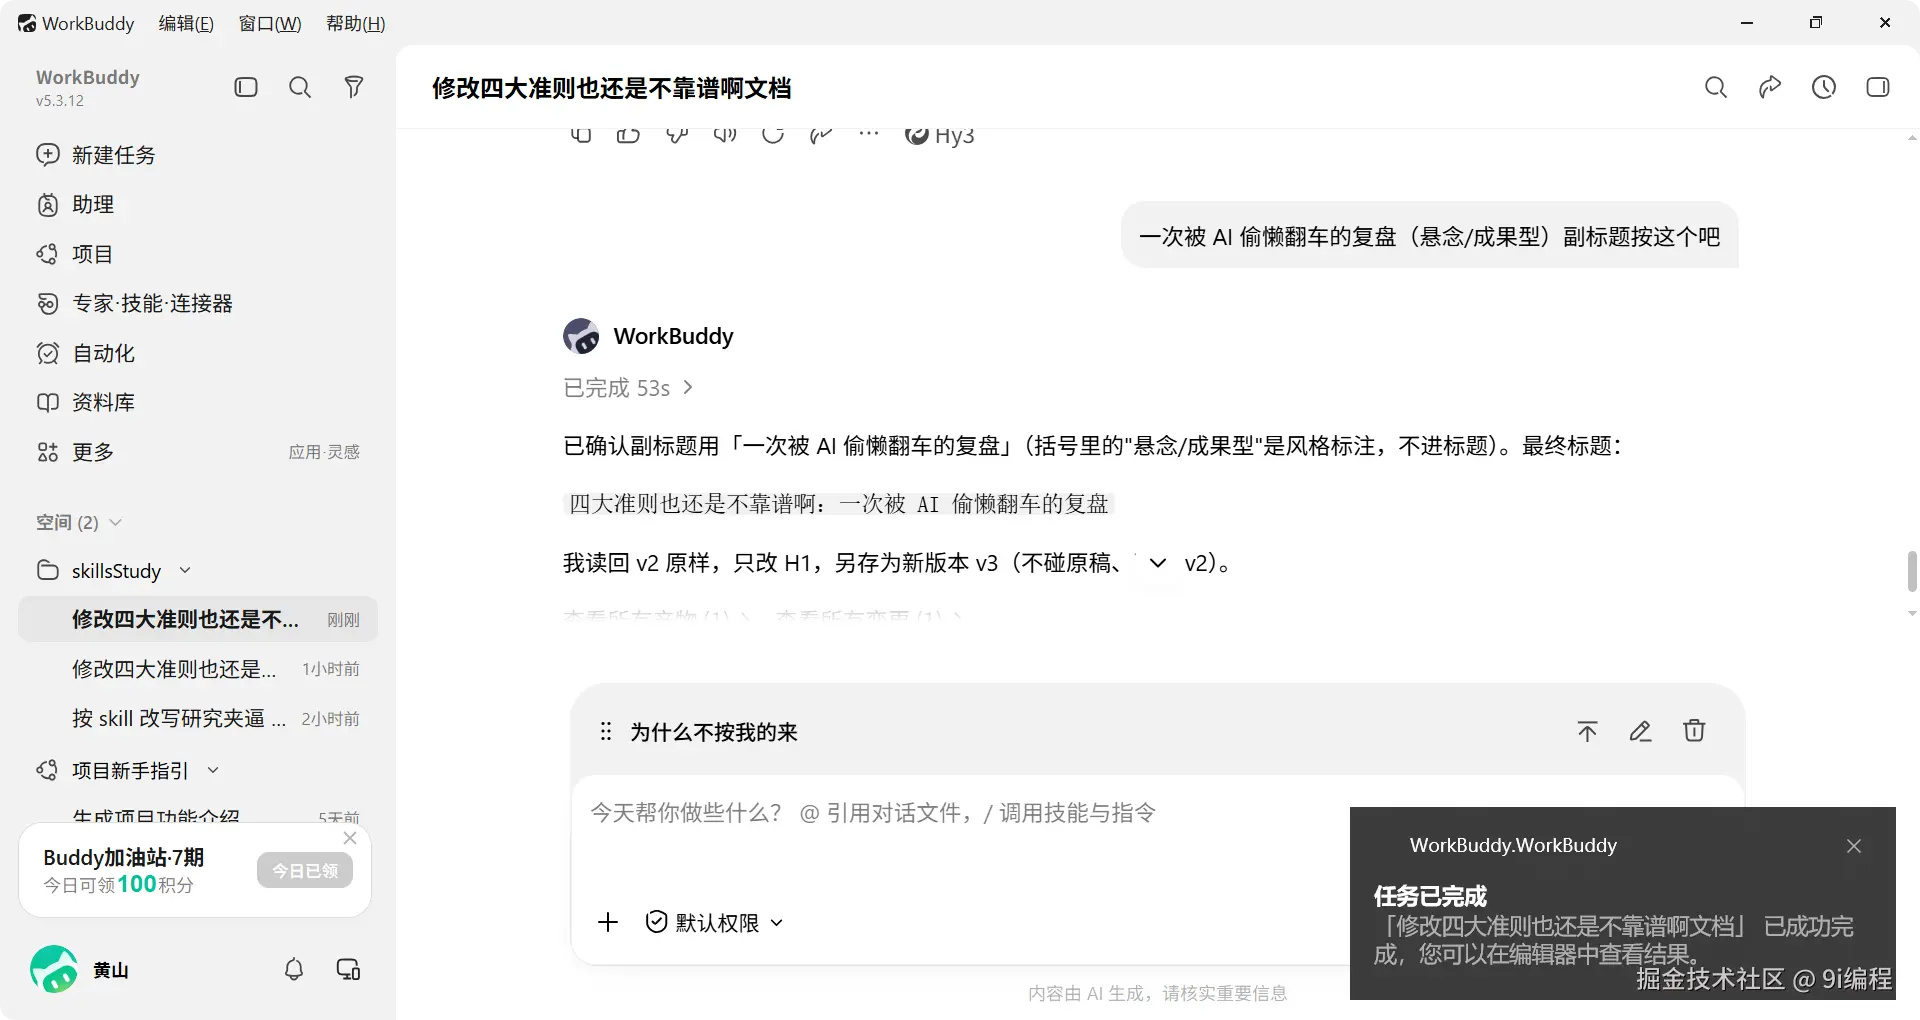Open the history clock icon
1920x1020 pixels.
coord(1824,87)
